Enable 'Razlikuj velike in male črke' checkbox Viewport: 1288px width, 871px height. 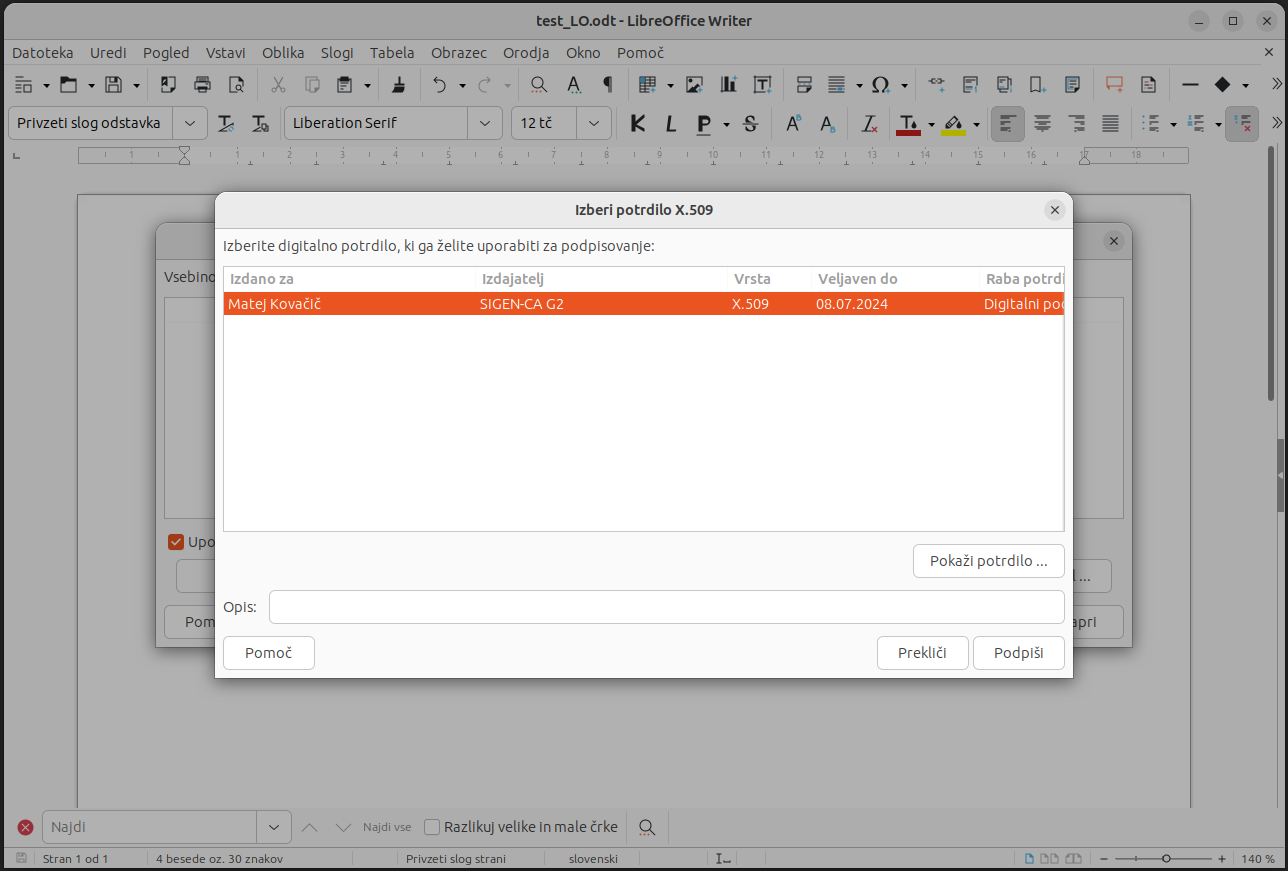pyautogui.click(x=432, y=827)
